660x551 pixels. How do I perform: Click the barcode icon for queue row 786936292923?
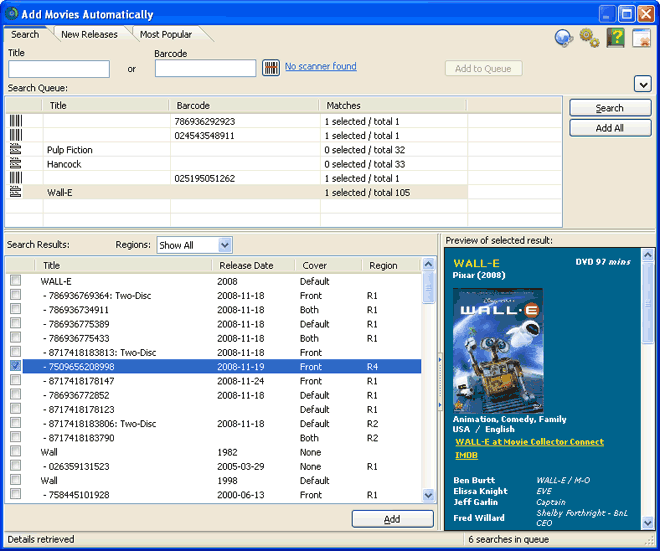(x=16, y=121)
